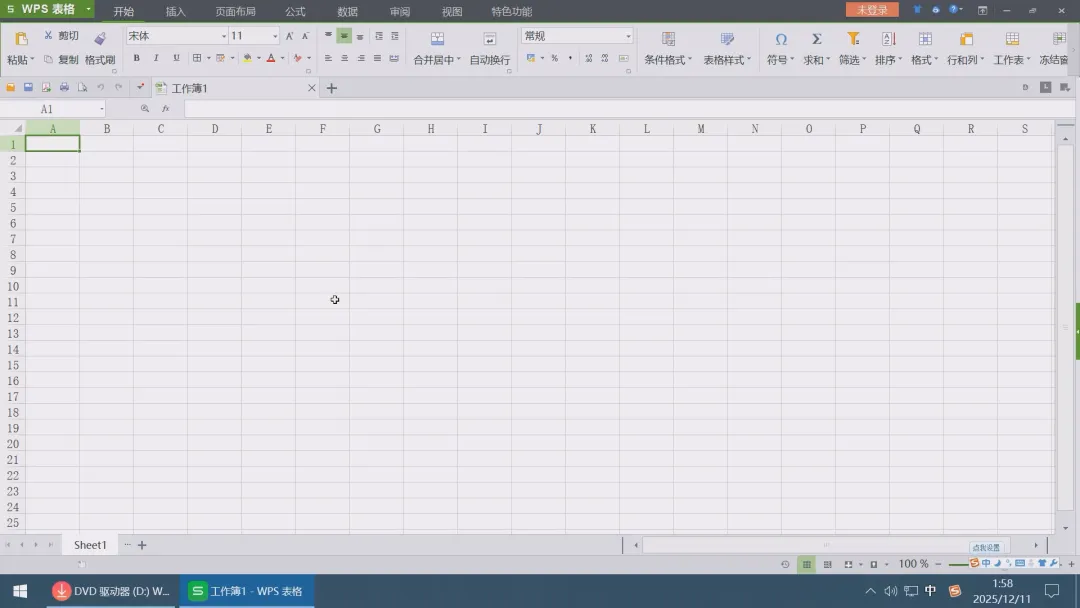Click the red font color A swatch
Screen dimensions: 1080x608
point(271,59)
